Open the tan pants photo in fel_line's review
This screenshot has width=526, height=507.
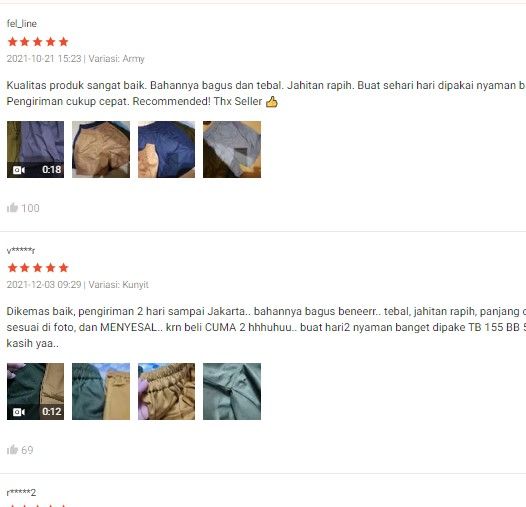[x=101, y=149]
